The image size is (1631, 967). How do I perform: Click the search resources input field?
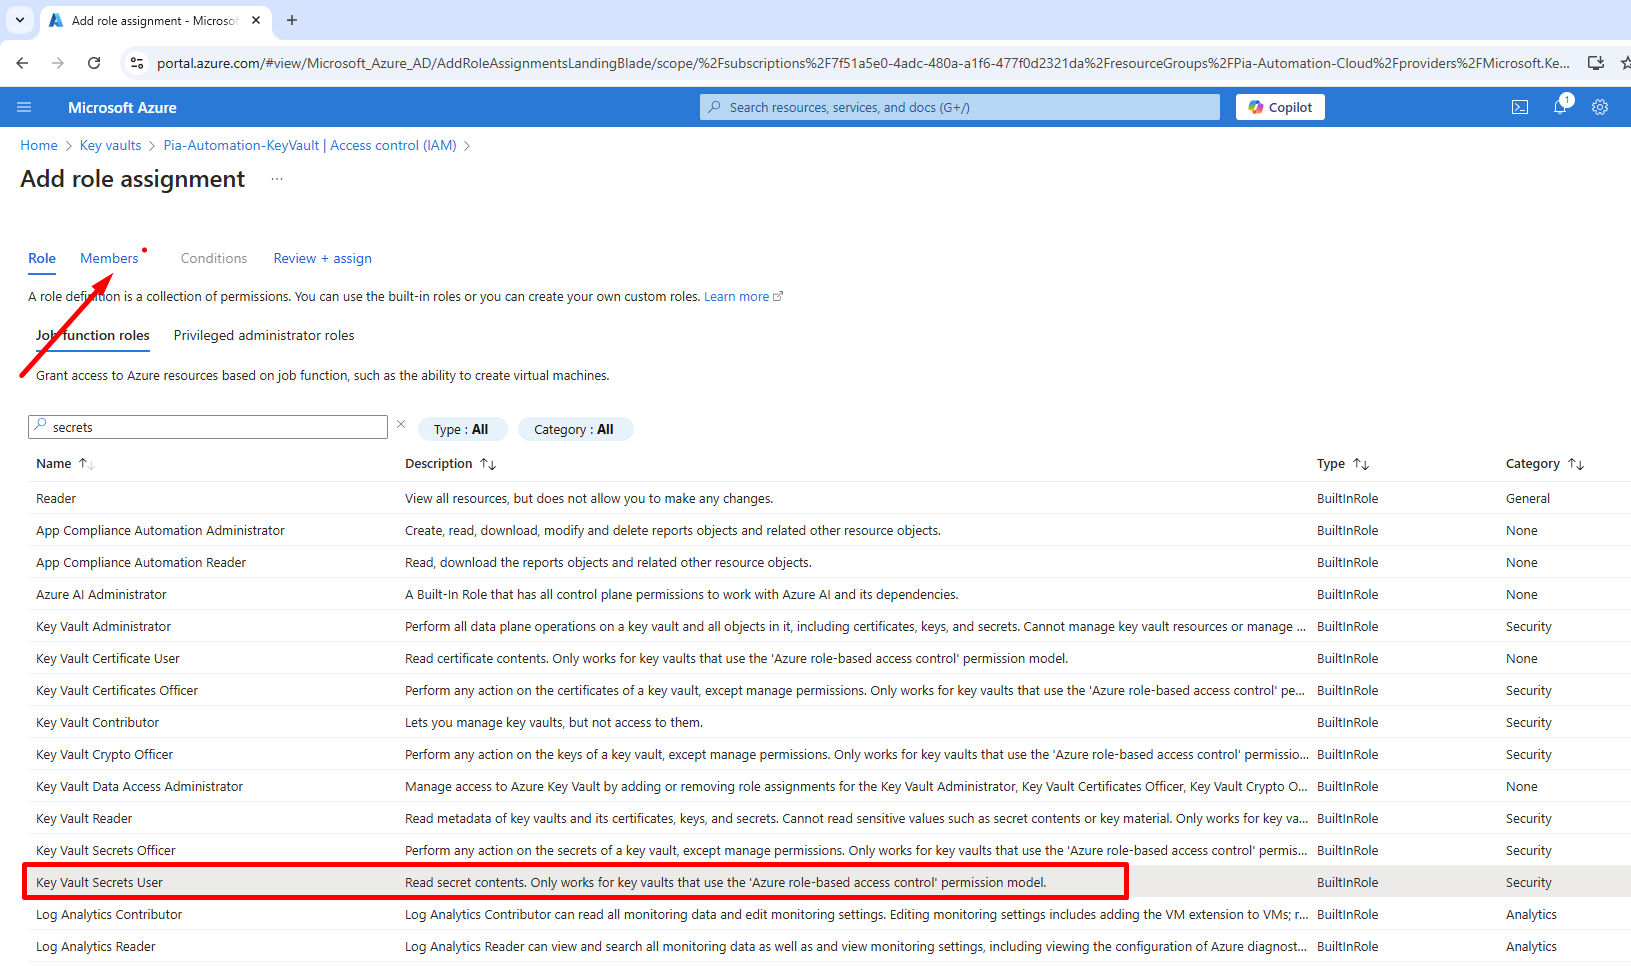pos(960,107)
